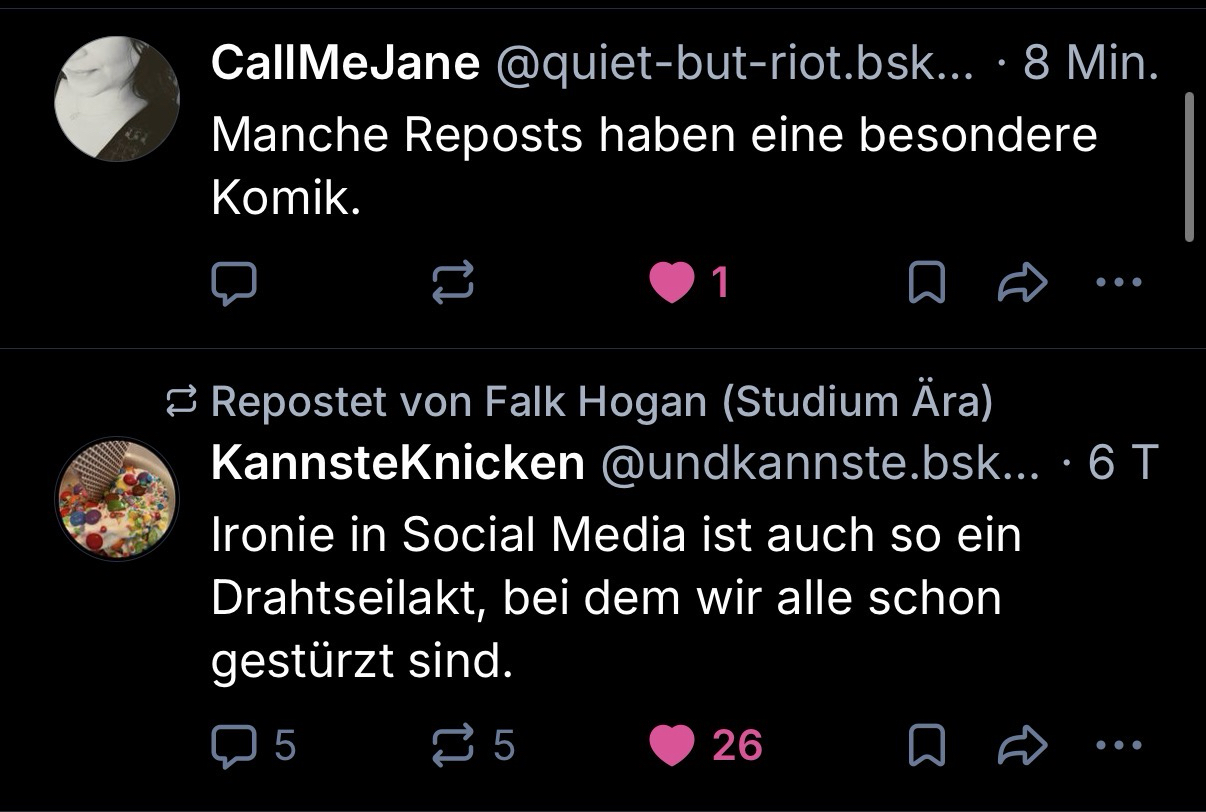This screenshot has width=1206, height=812.
Task: Open KannsteKnicken display name link
Action: tap(397, 463)
